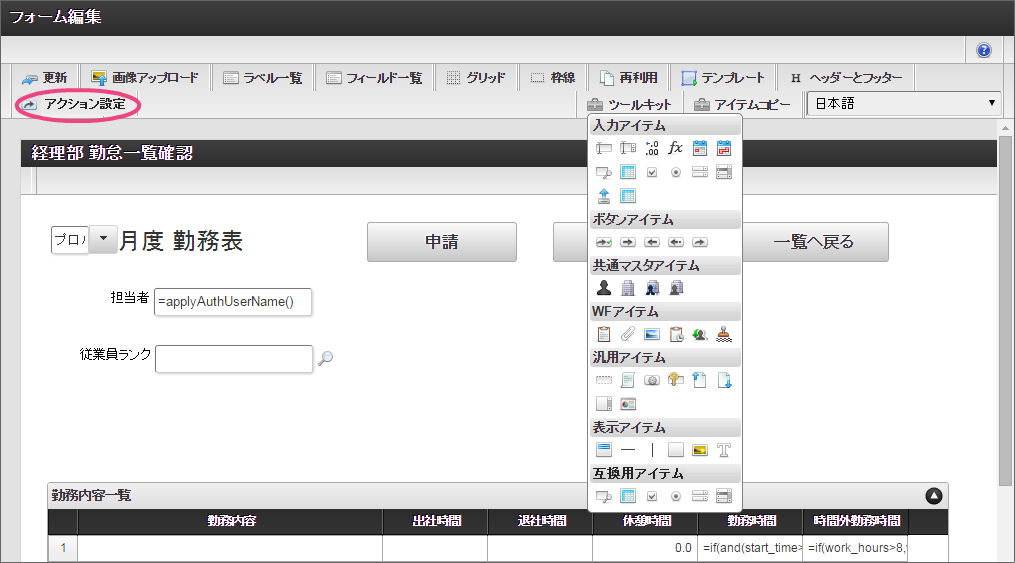Image resolution: width=1015 pixels, height=563 pixels.
Task: Select the curved arrow button item in ボタンアイテム
Action: pos(700,242)
